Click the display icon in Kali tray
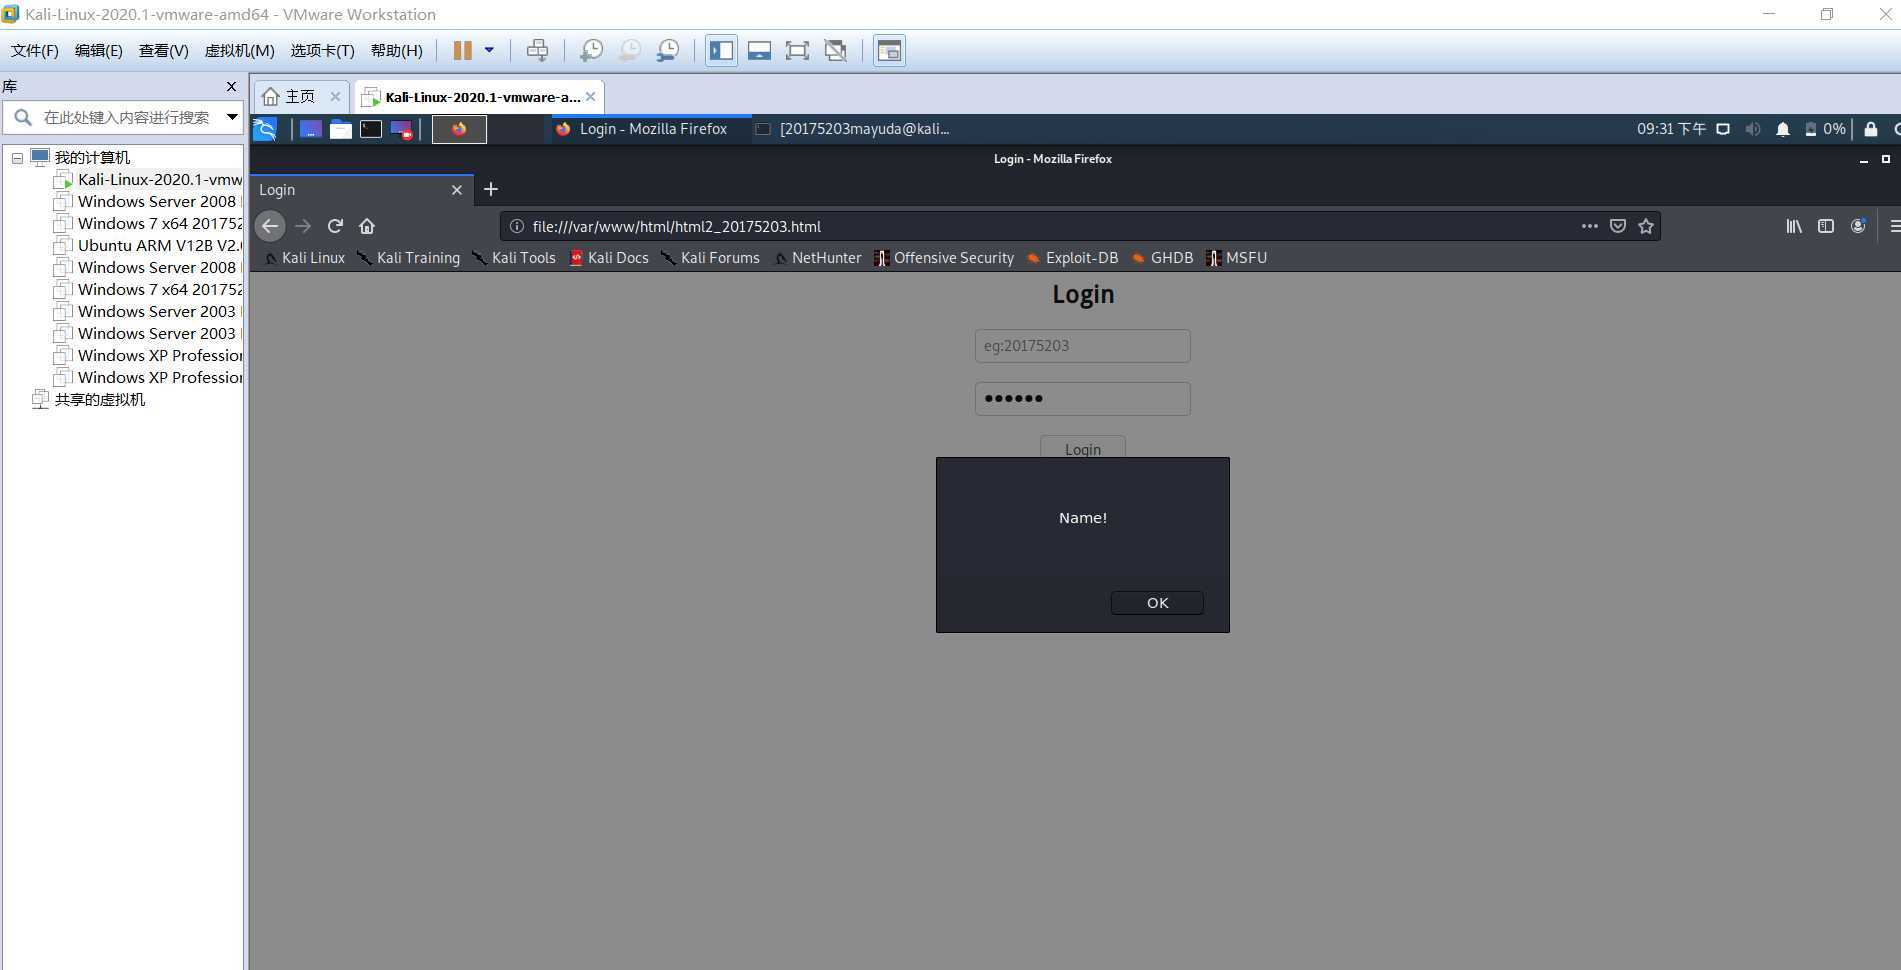Image resolution: width=1901 pixels, height=970 pixels. pyautogui.click(x=1723, y=129)
